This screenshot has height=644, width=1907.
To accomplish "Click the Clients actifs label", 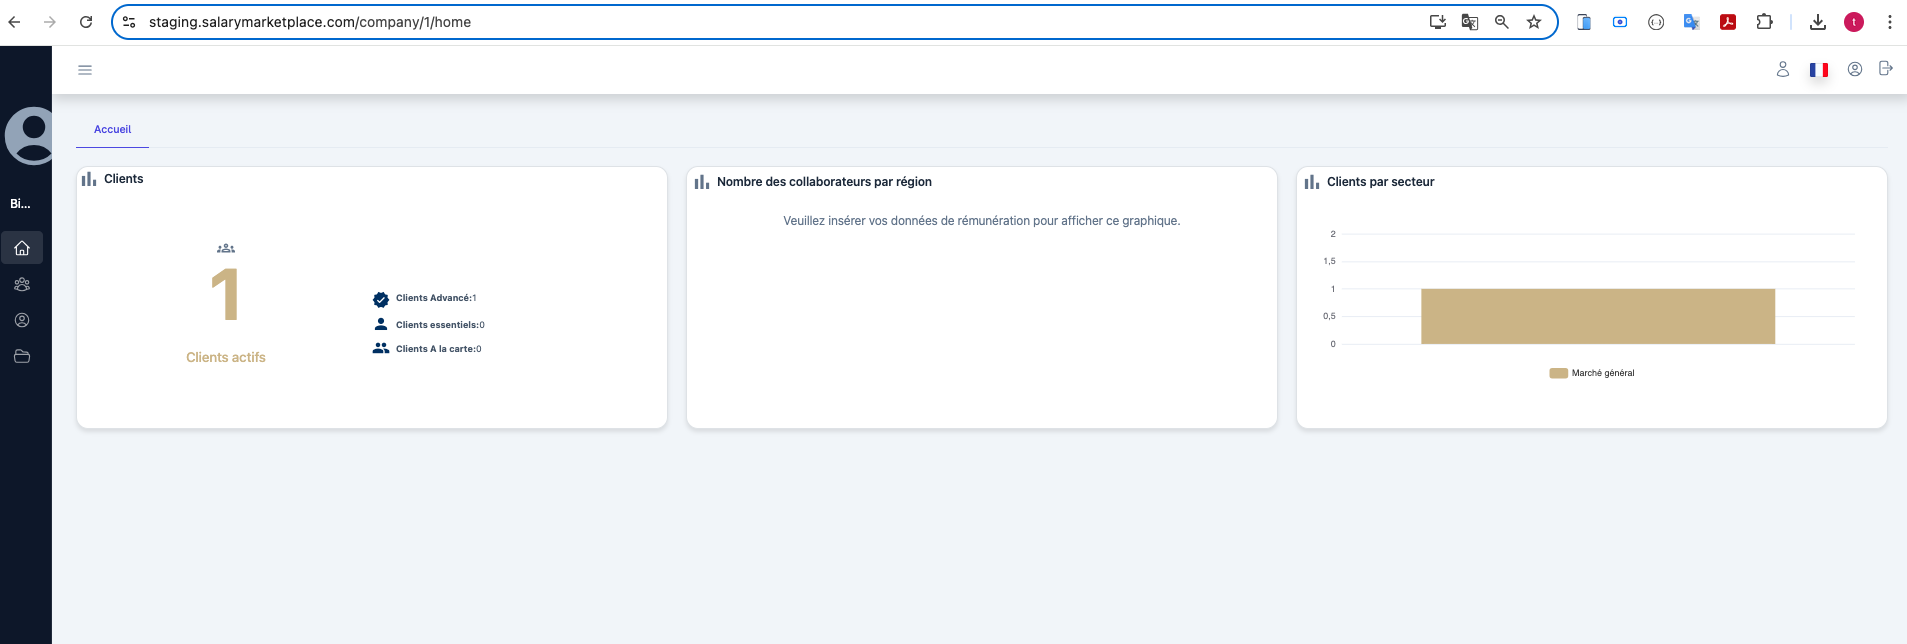I will click(226, 358).
